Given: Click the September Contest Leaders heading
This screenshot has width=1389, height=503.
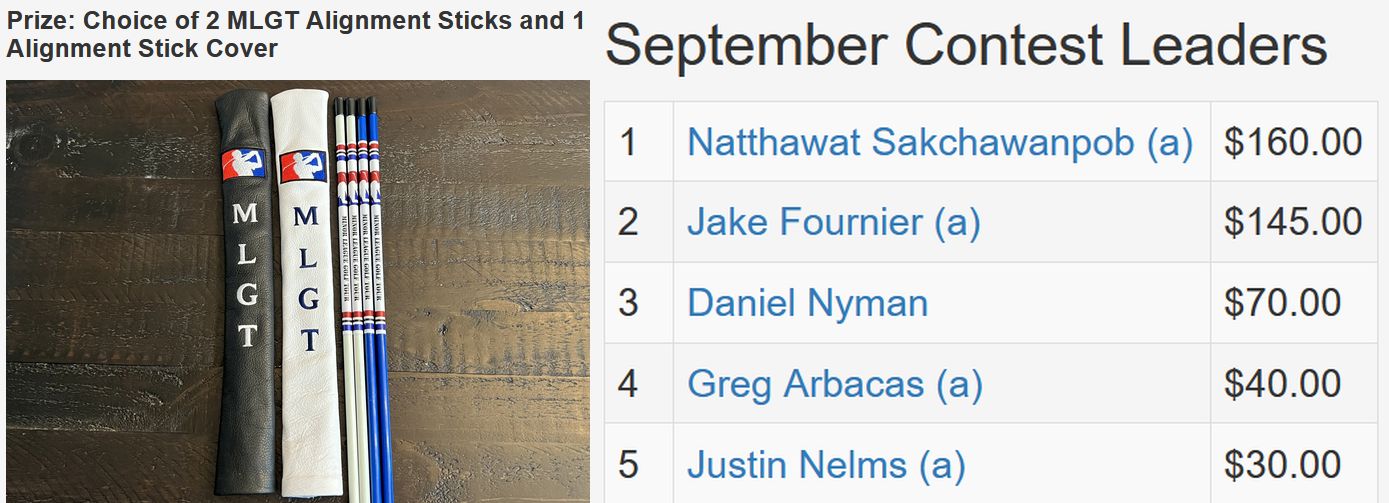Looking at the screenshot, I should point(966,45).
